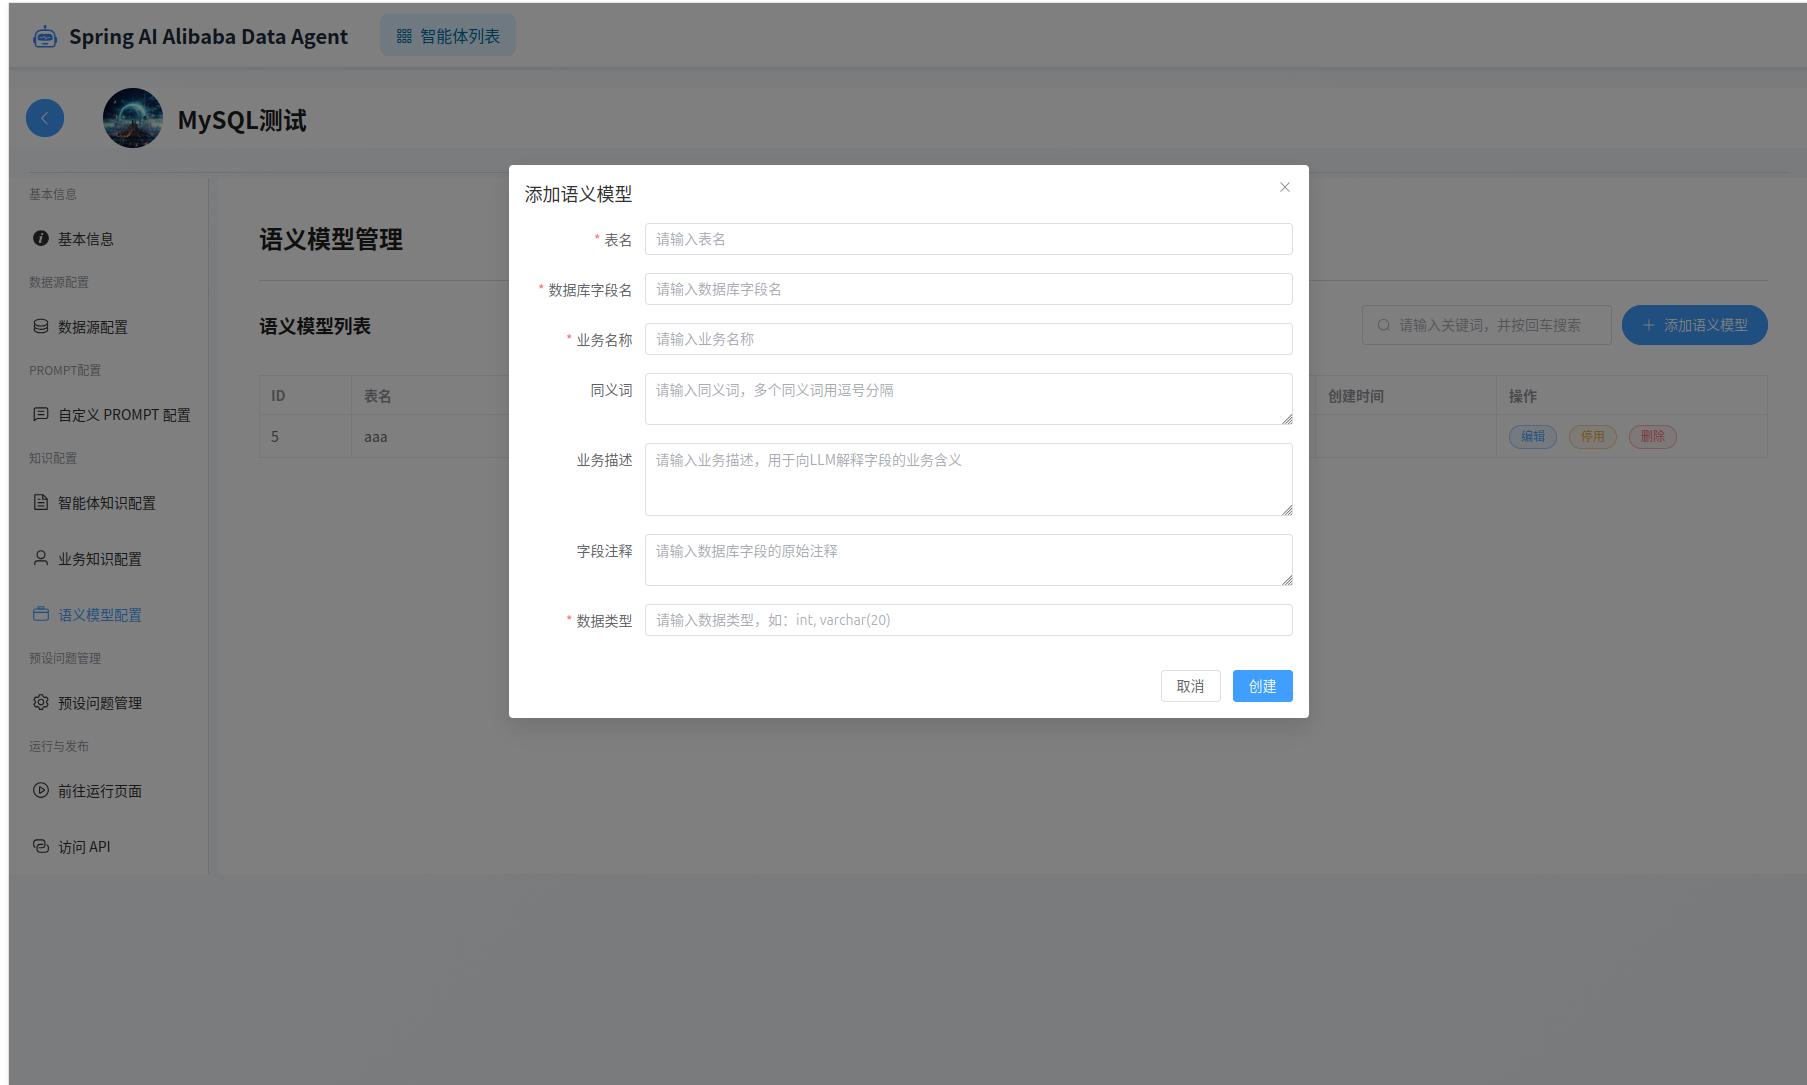Click the 业务描述 text area
The height and width of the screenshot is (1085, 1807).
click(968, 479)
